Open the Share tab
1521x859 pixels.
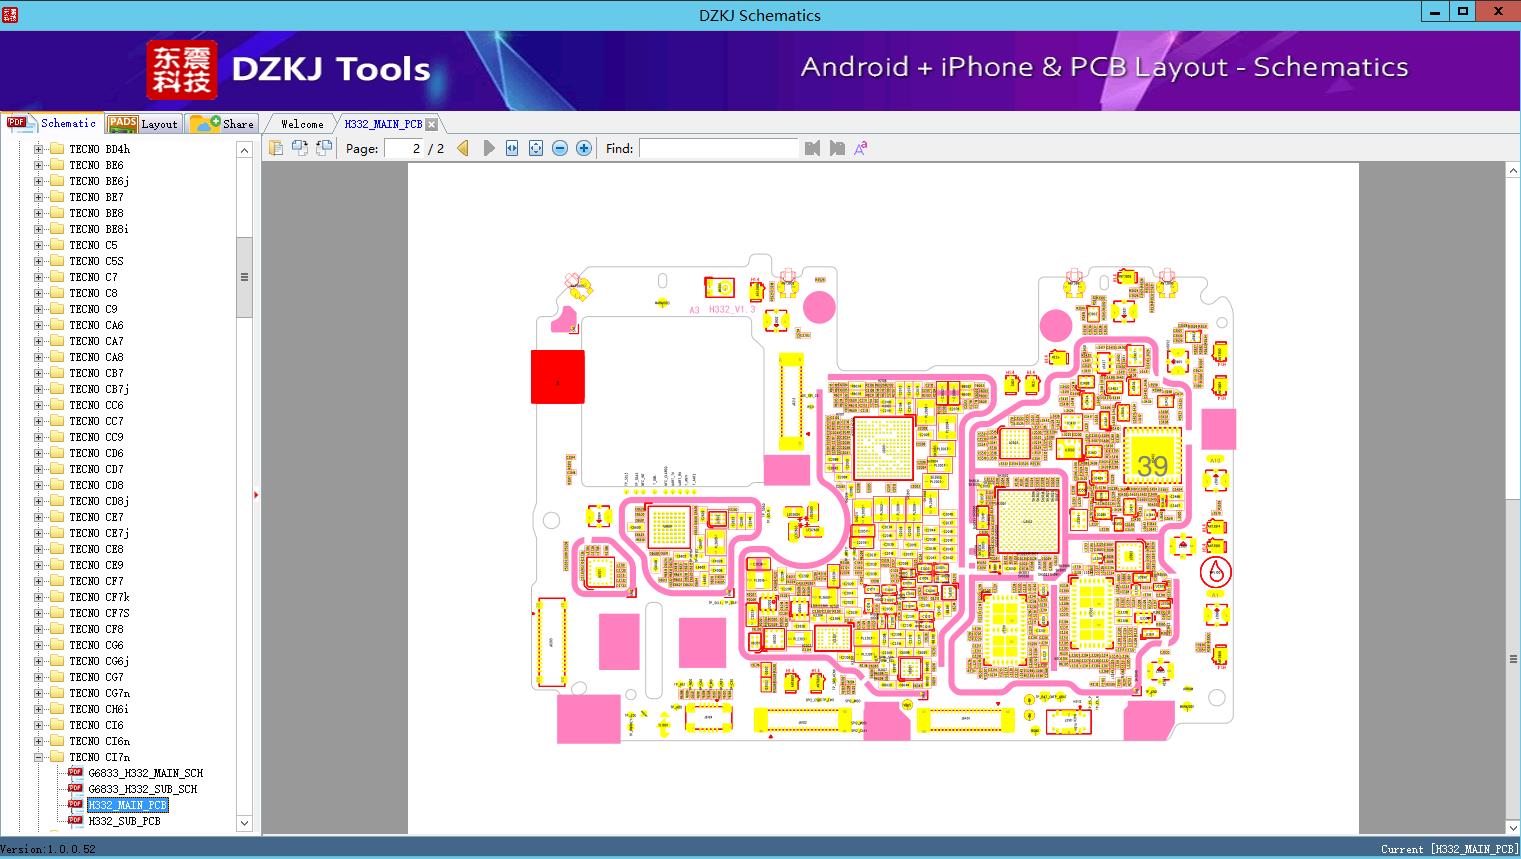(223, 124)
